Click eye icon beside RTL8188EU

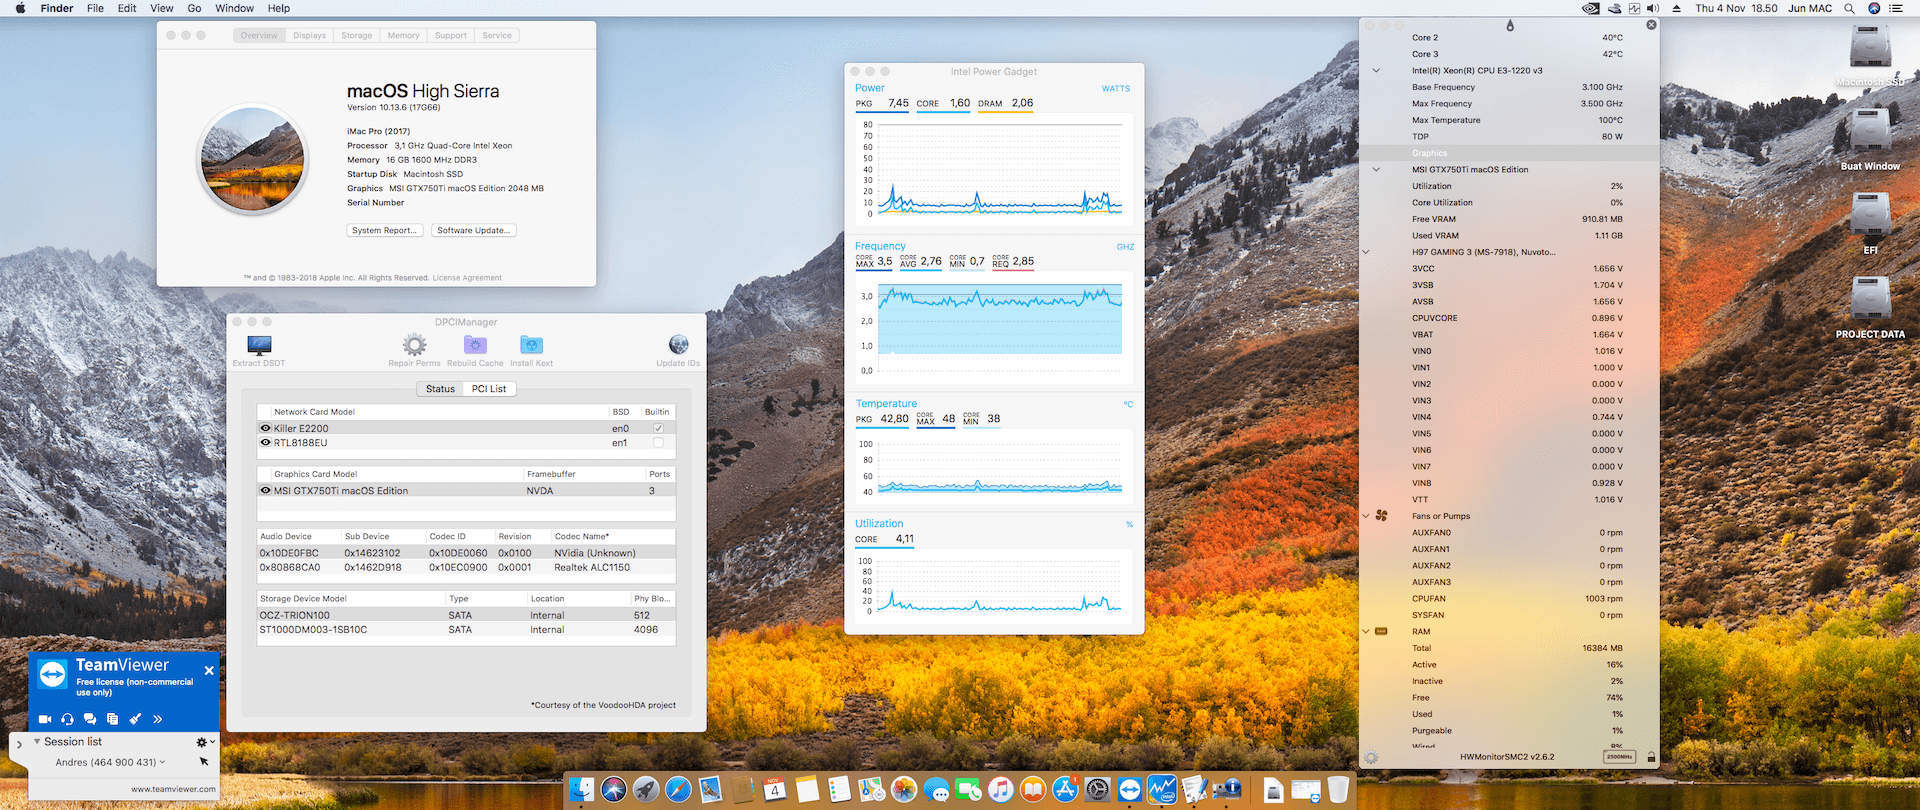pos(265,442)
